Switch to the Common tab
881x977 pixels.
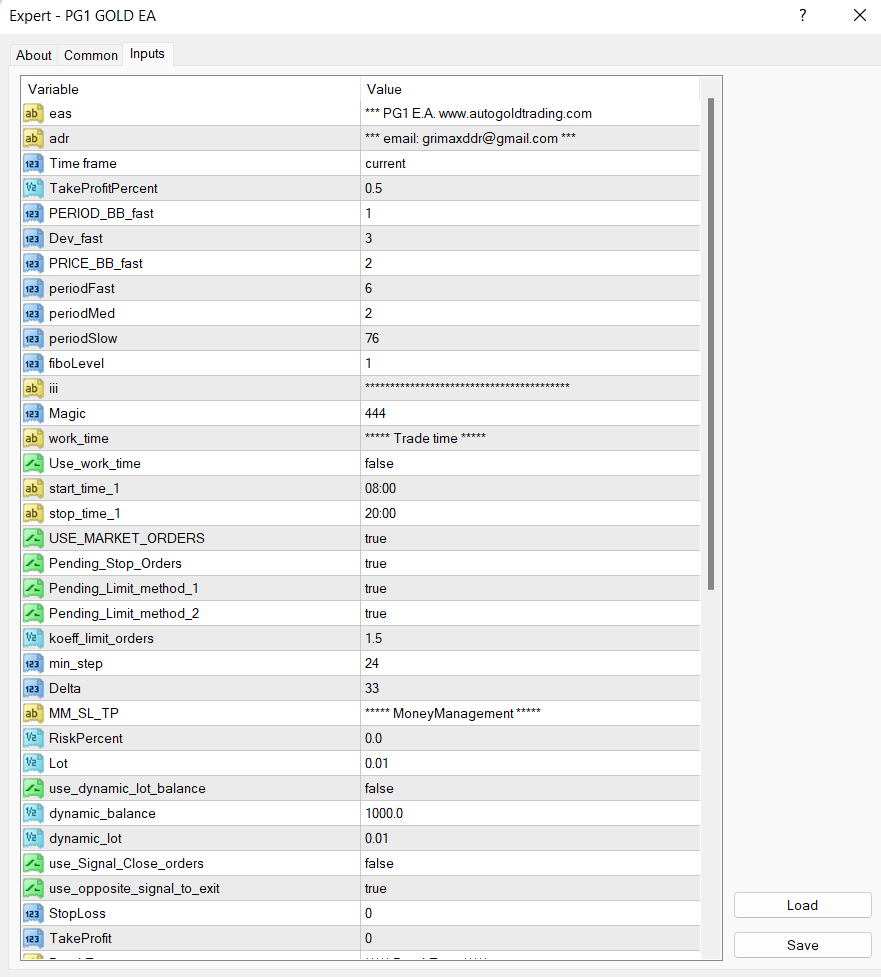(x=91, y=55)
